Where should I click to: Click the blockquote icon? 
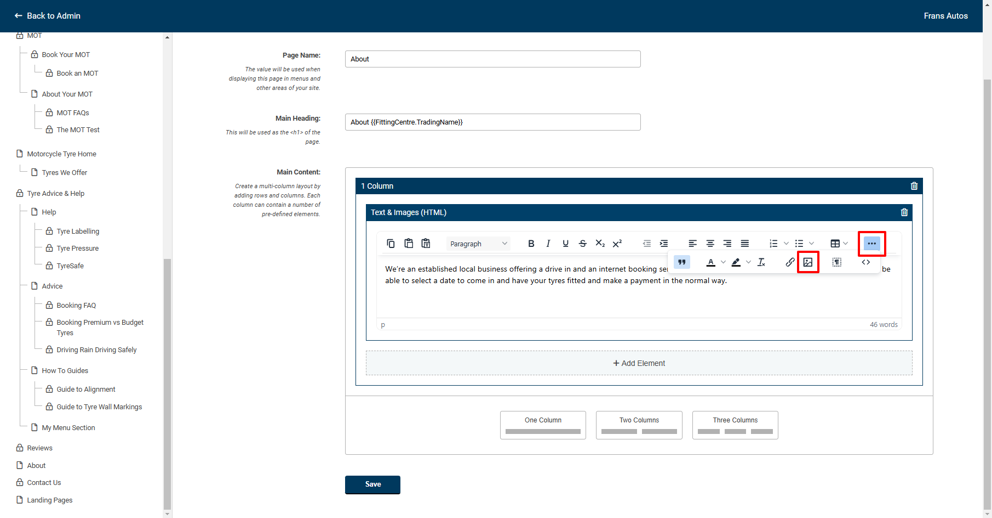[x=682, y=262]
